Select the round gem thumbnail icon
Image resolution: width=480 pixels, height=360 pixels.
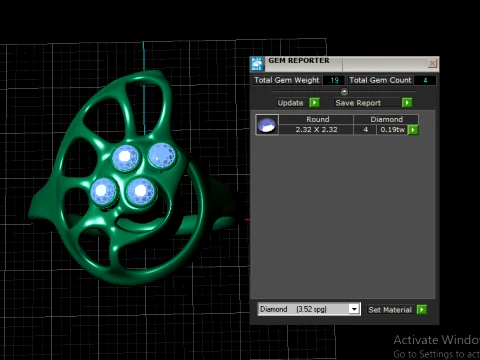(x=267, y=125)
